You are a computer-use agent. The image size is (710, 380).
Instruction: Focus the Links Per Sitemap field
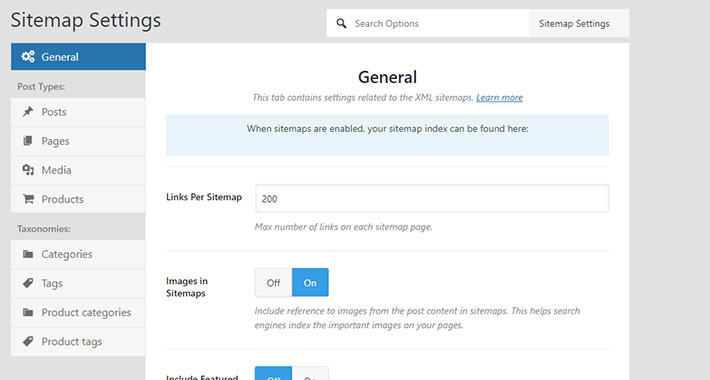(432, 198)
